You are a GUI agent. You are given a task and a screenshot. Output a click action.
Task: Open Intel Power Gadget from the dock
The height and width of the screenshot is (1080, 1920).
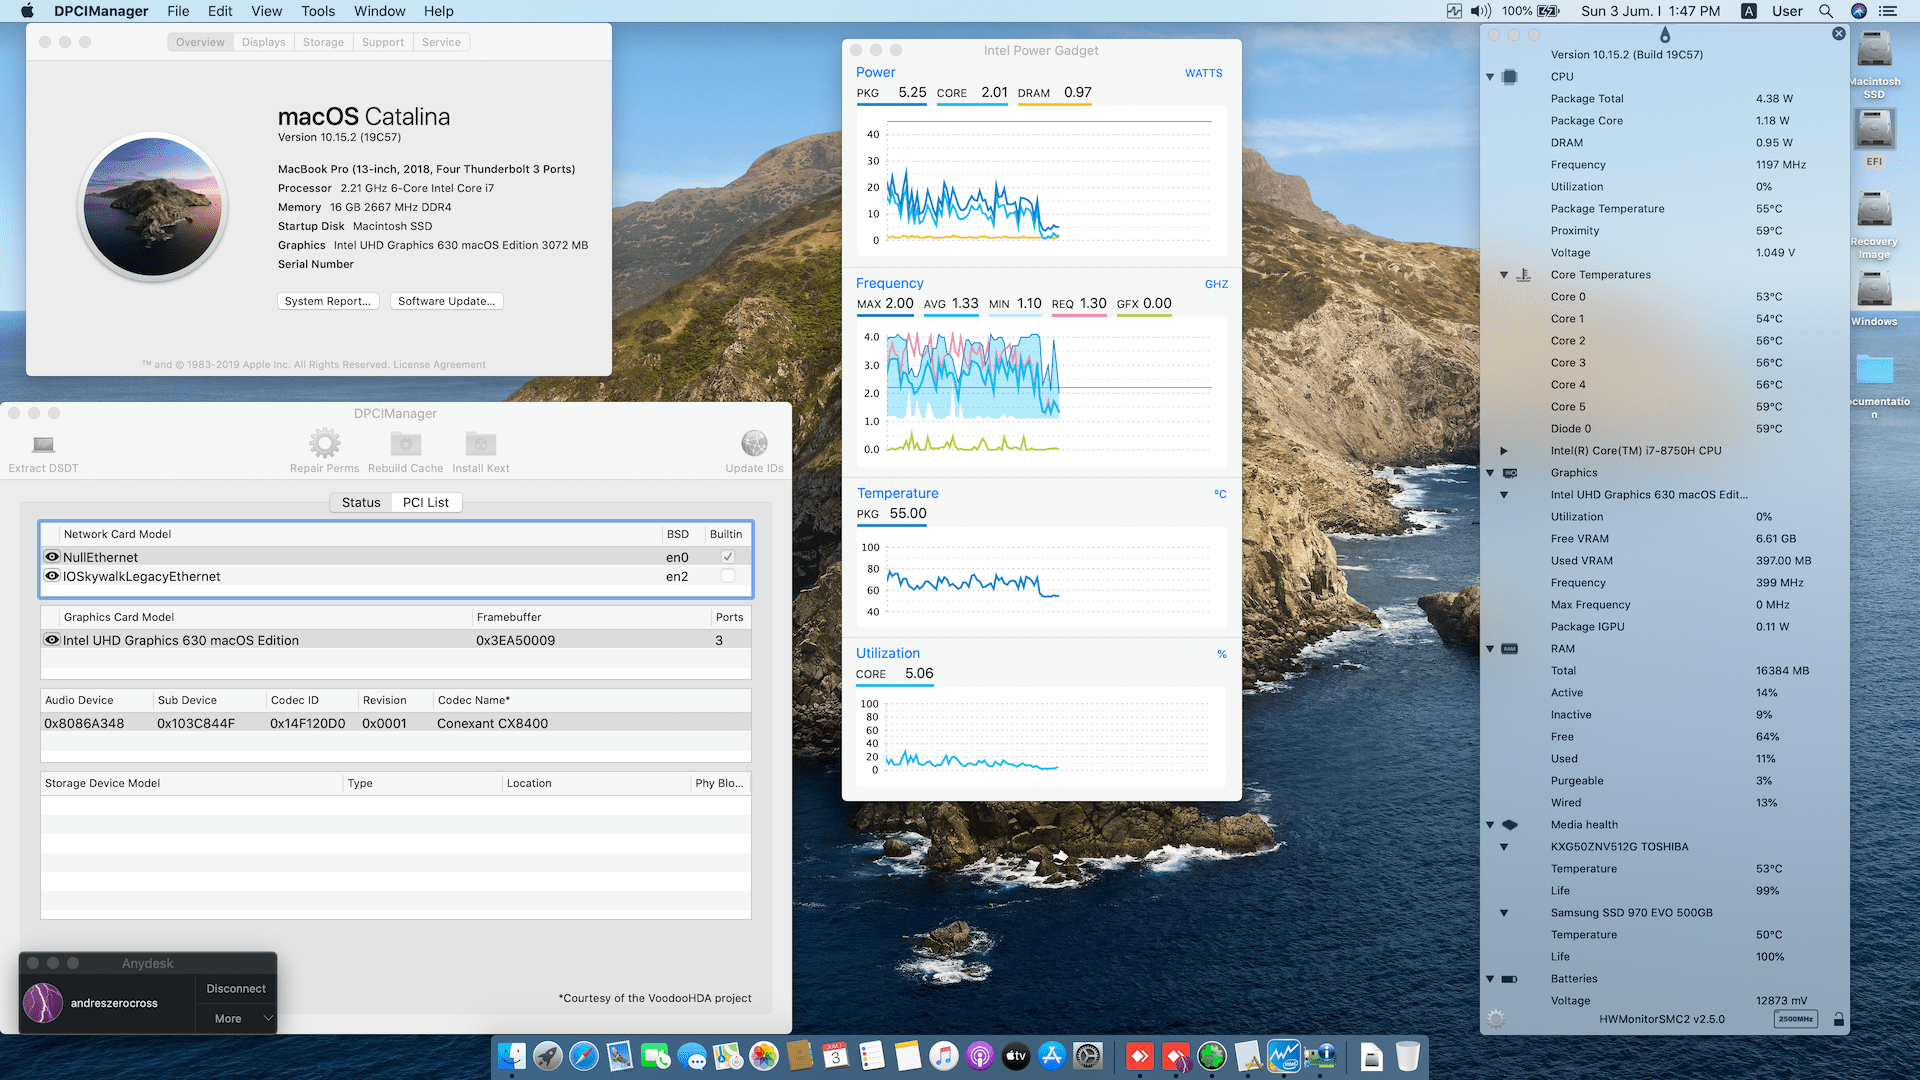point(1283,1056)
